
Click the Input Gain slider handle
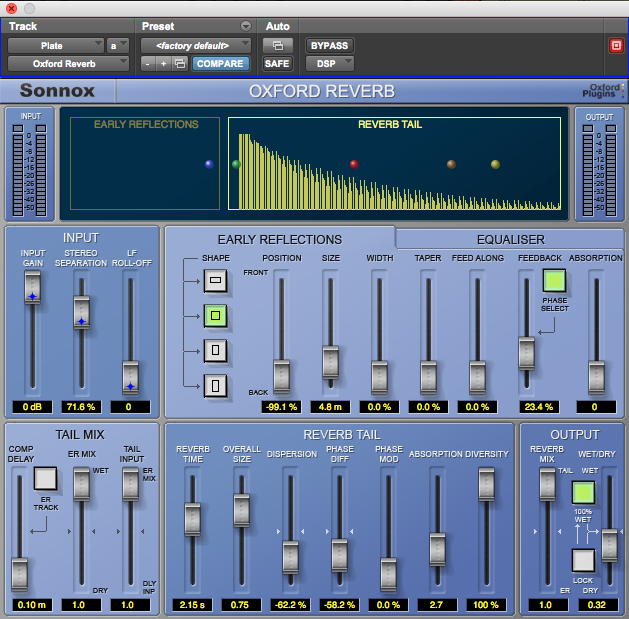[x=32, y=288]
